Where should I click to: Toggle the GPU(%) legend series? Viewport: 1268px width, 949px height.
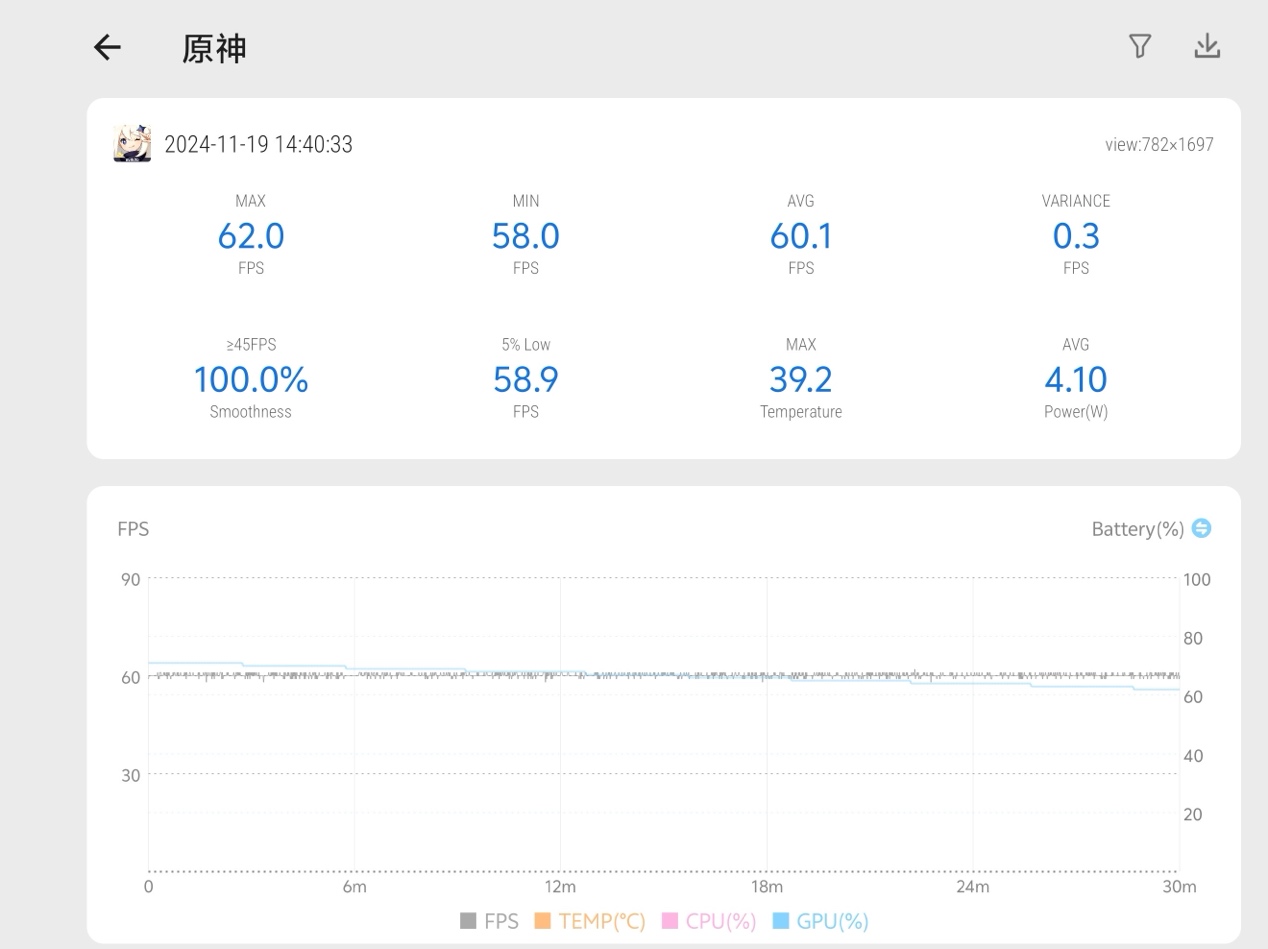pyautogui.click(x=821, y=921)
